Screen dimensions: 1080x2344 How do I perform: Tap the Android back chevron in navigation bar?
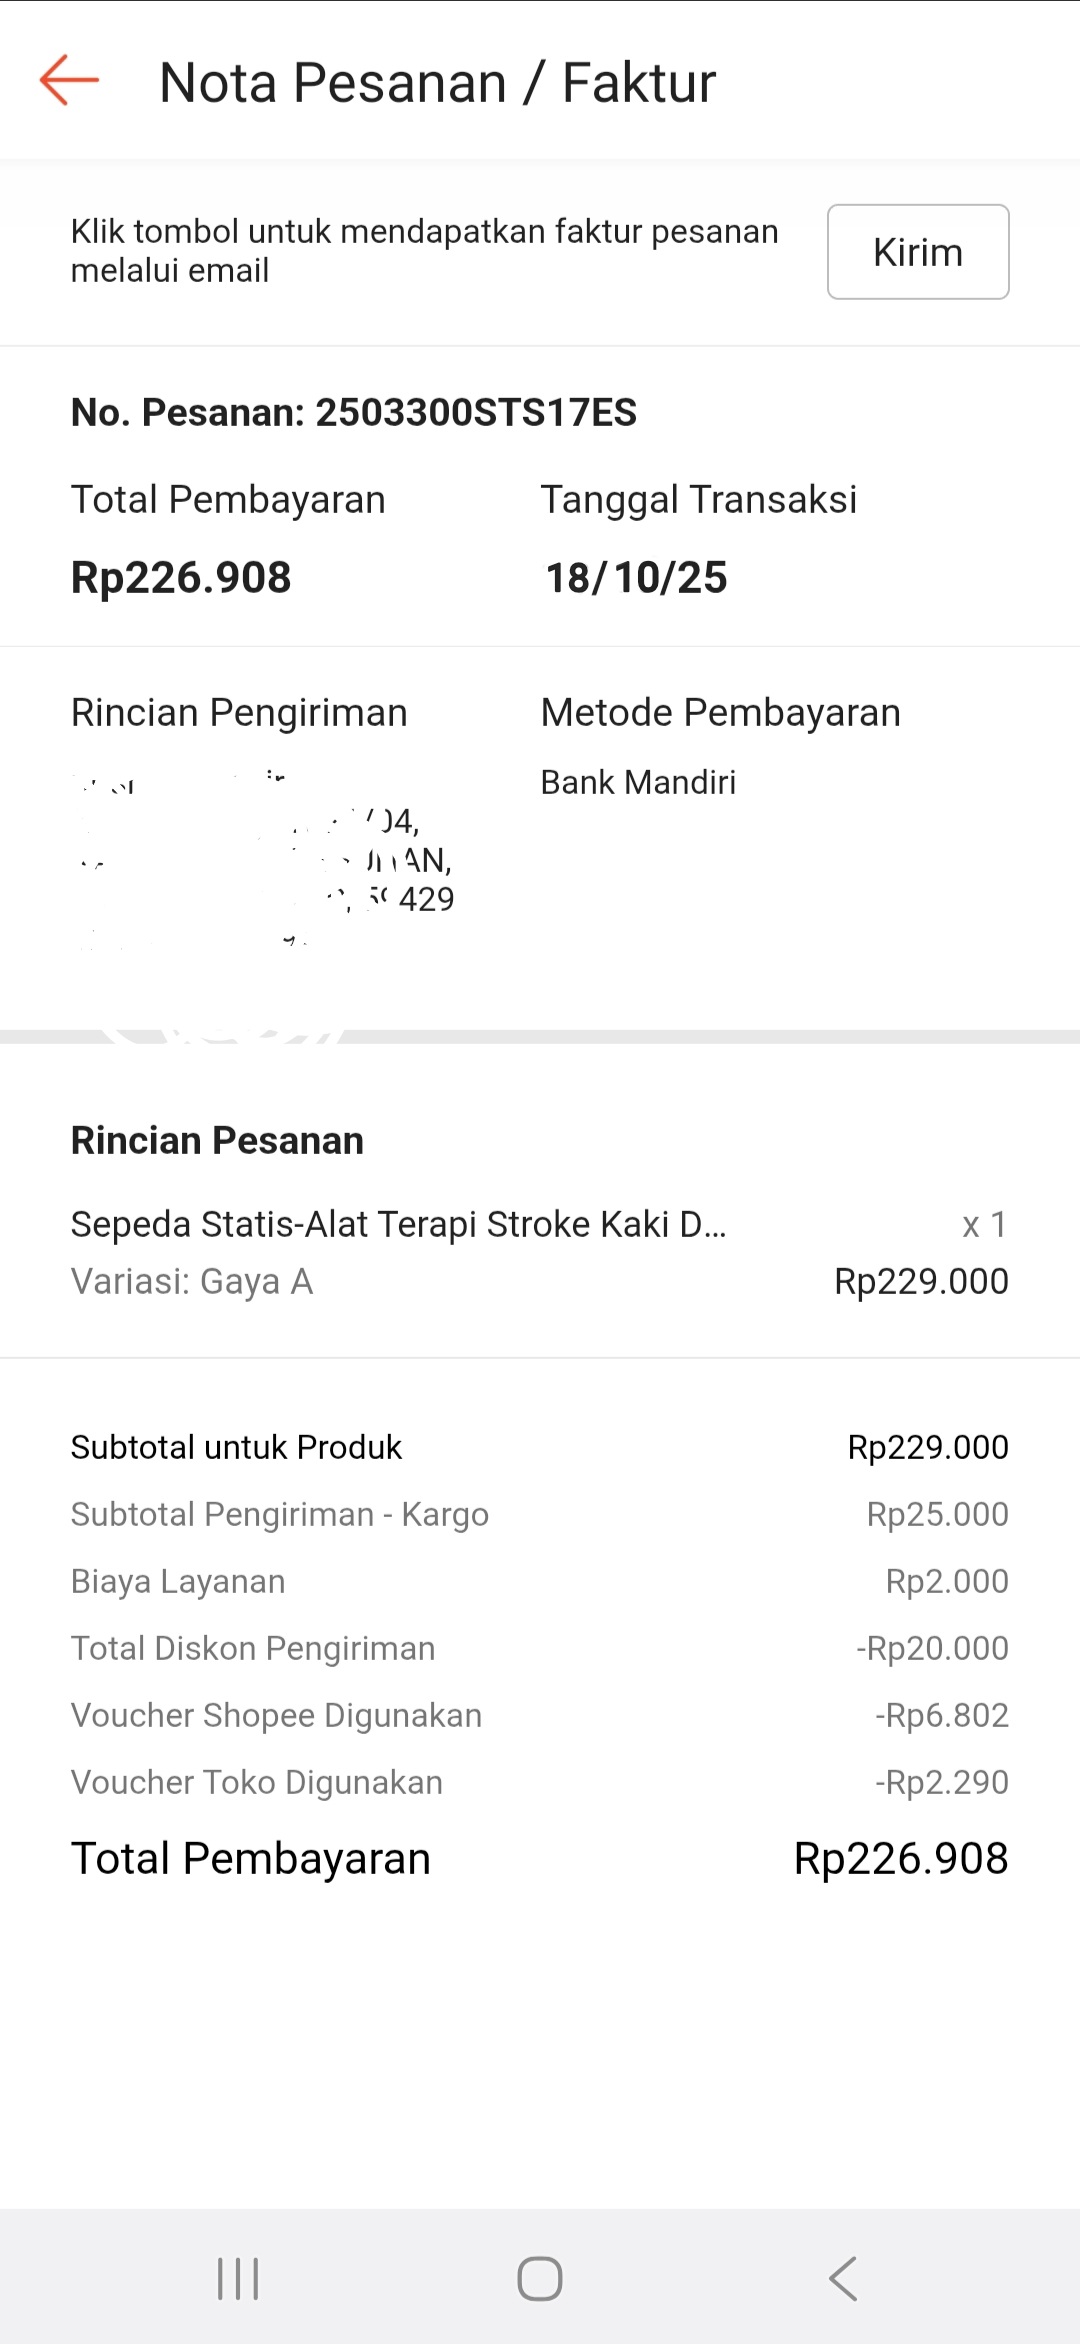843,2279
